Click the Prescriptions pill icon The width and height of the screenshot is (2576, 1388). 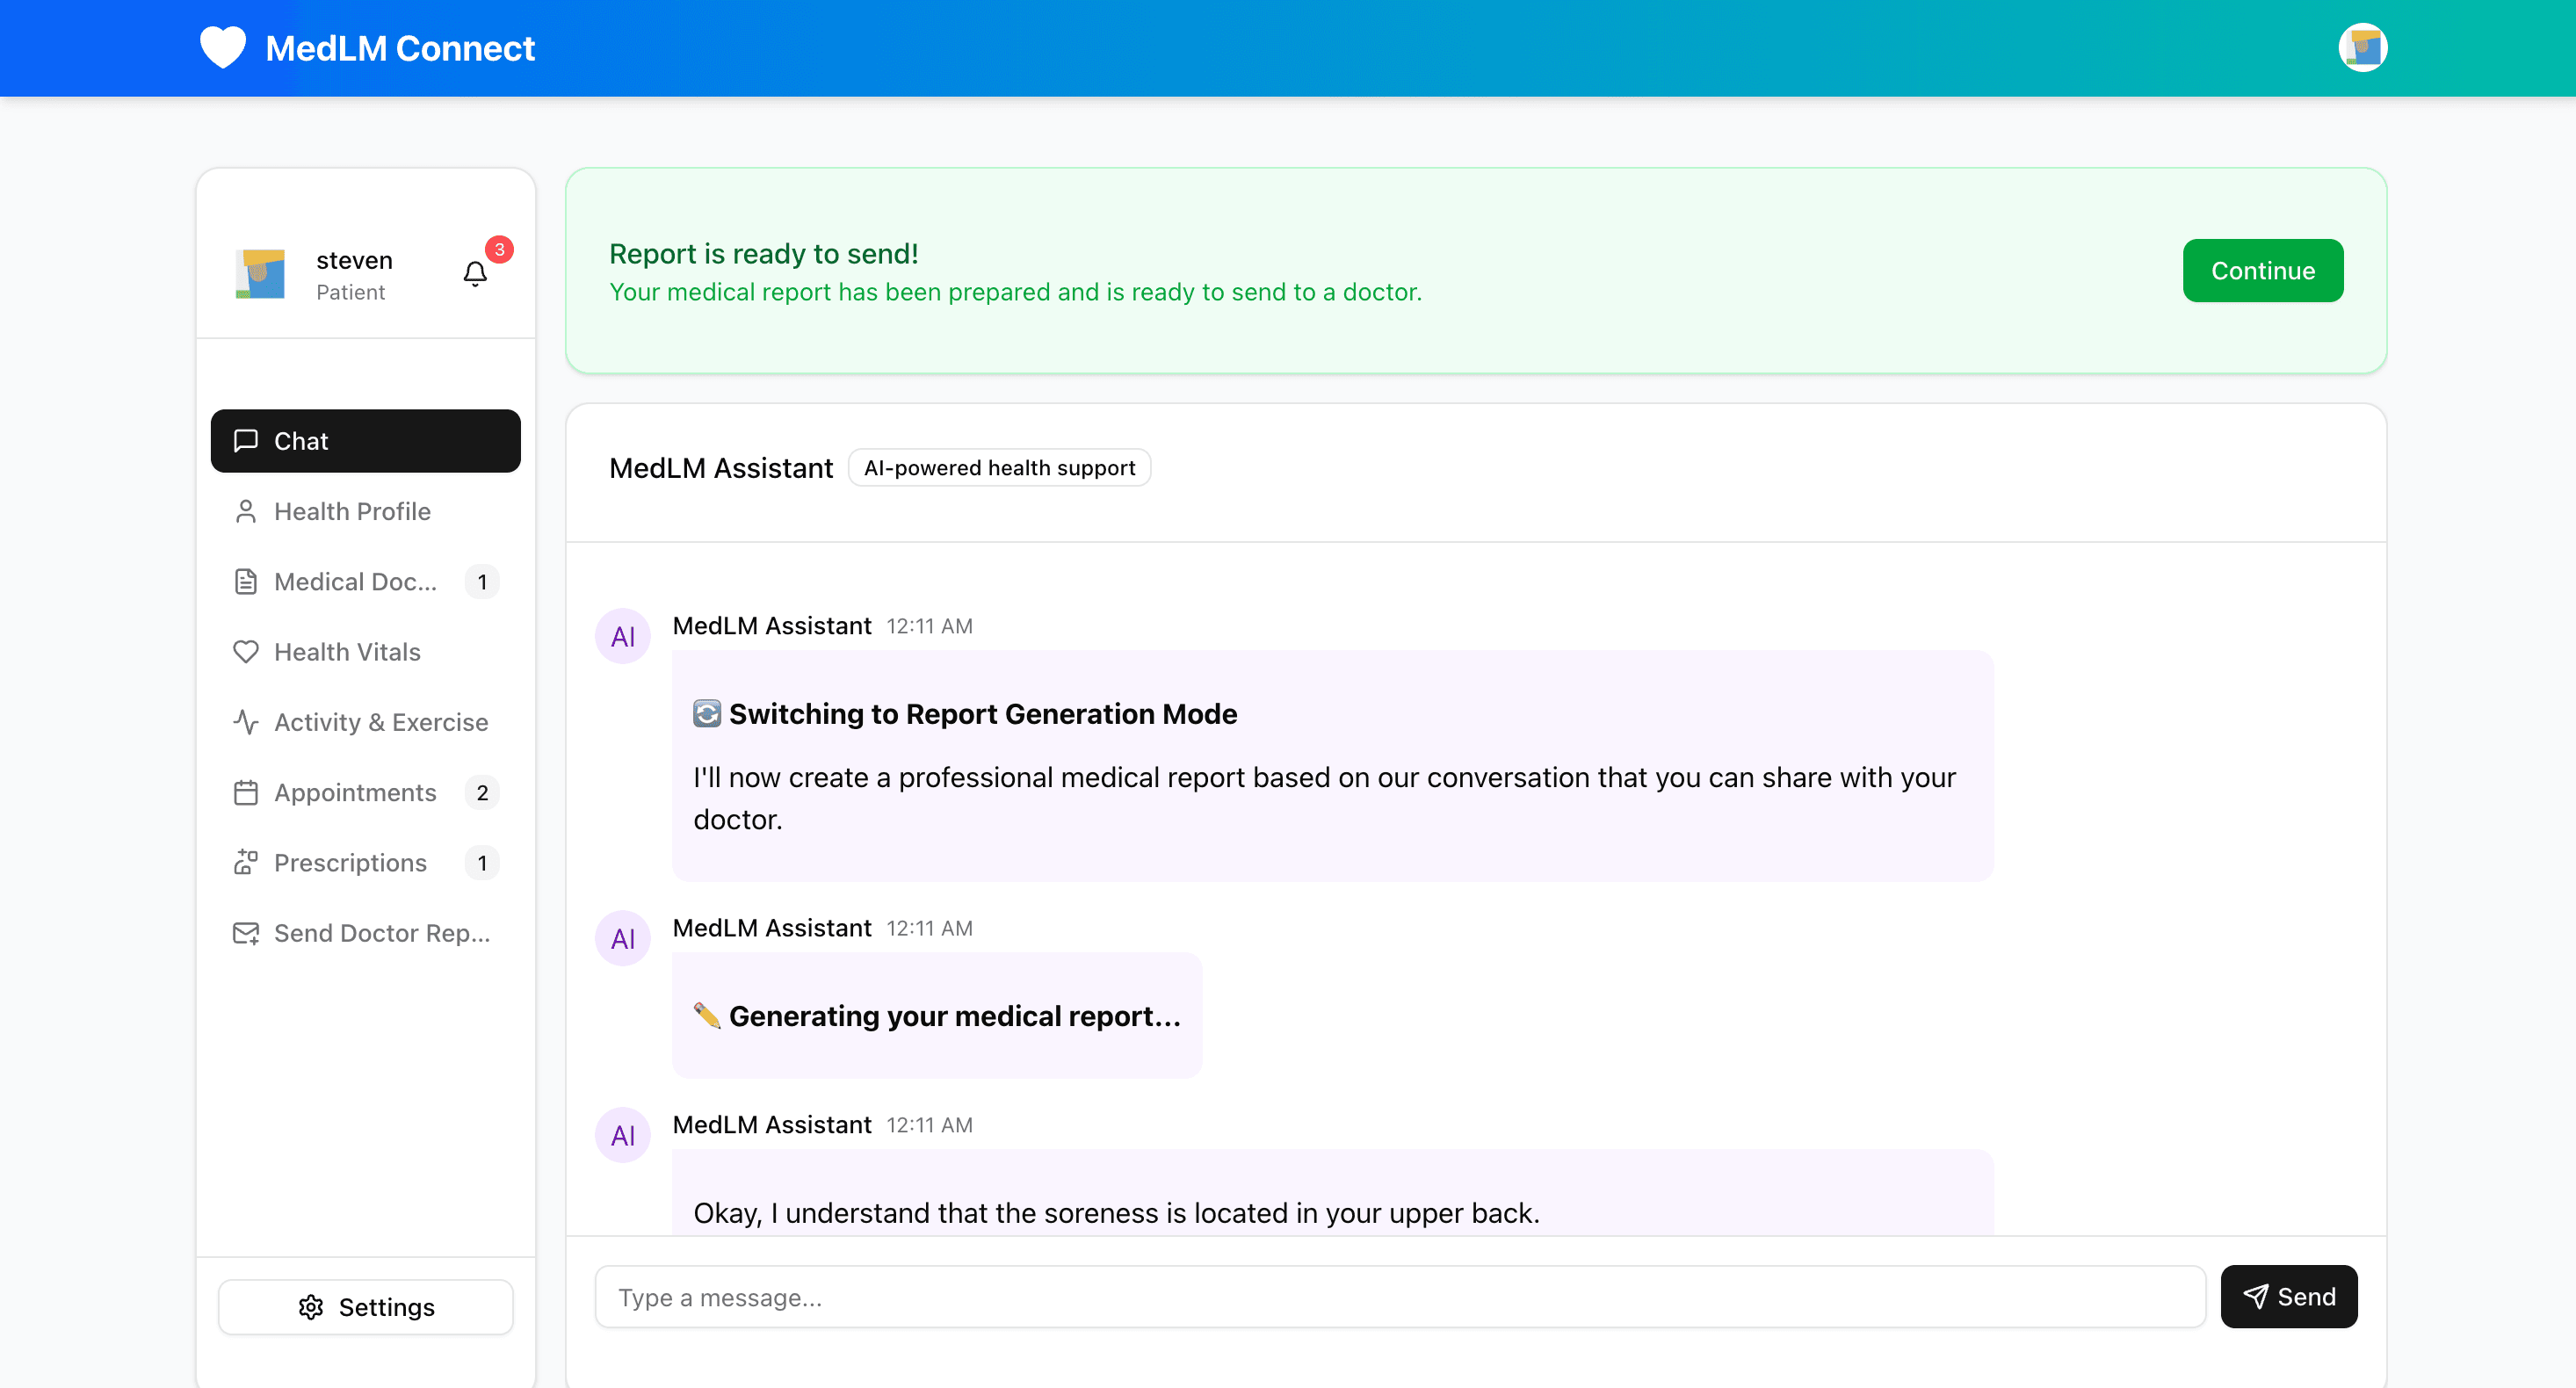tap(246, 862)
